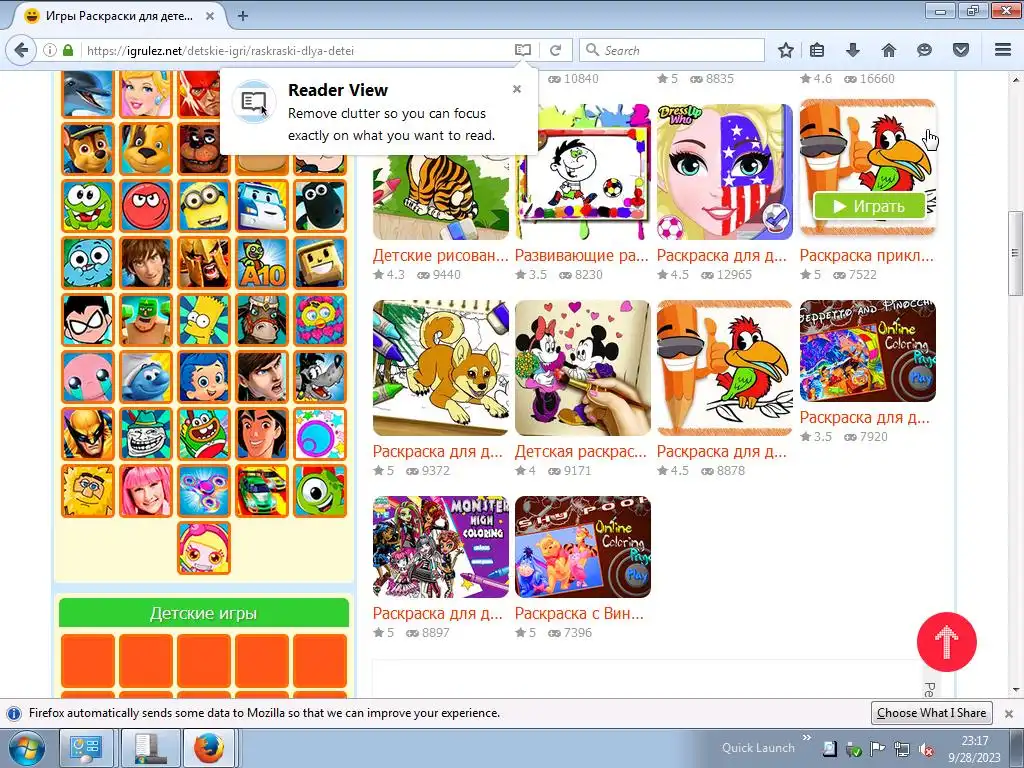The height and width of the screenshot is (768, 1024).
Task: Show bookmarks list icon in toolbar
Action: (x=817, y=50)
